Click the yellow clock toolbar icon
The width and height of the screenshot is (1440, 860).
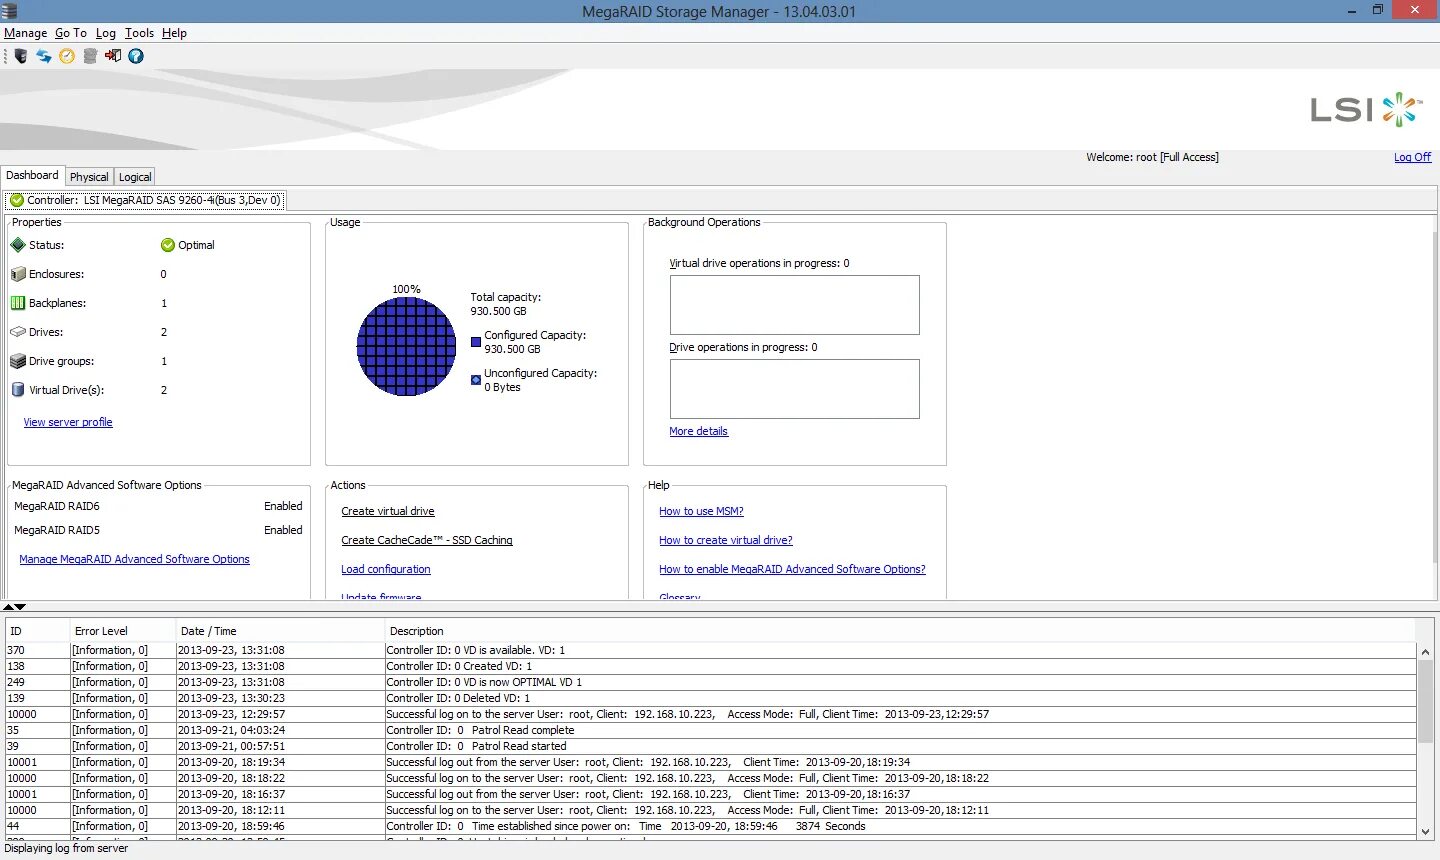coord(67,56)
